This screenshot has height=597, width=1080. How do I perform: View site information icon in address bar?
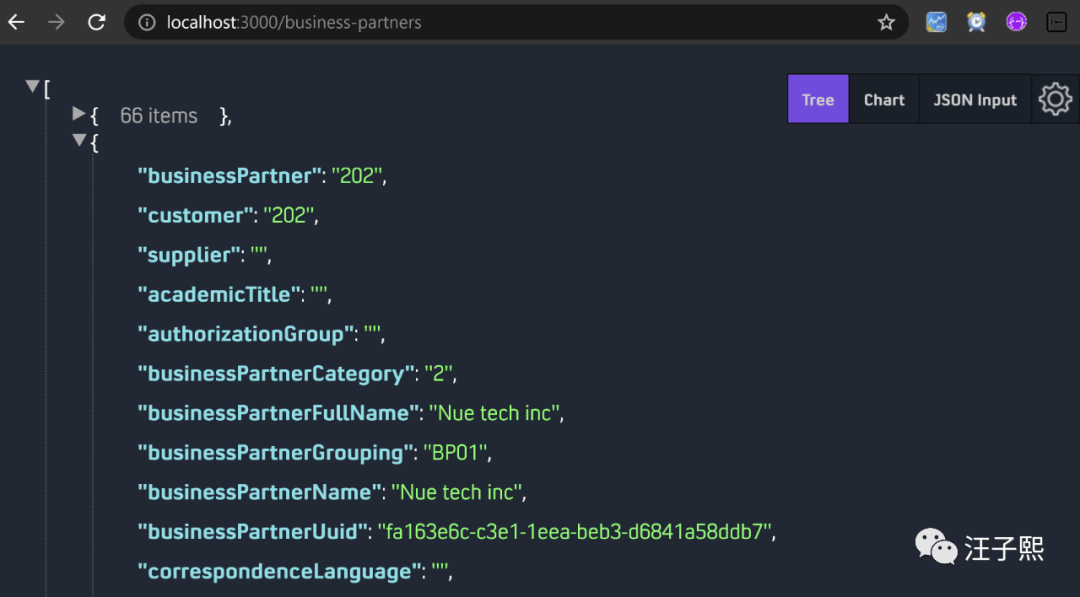pos(146,22)
